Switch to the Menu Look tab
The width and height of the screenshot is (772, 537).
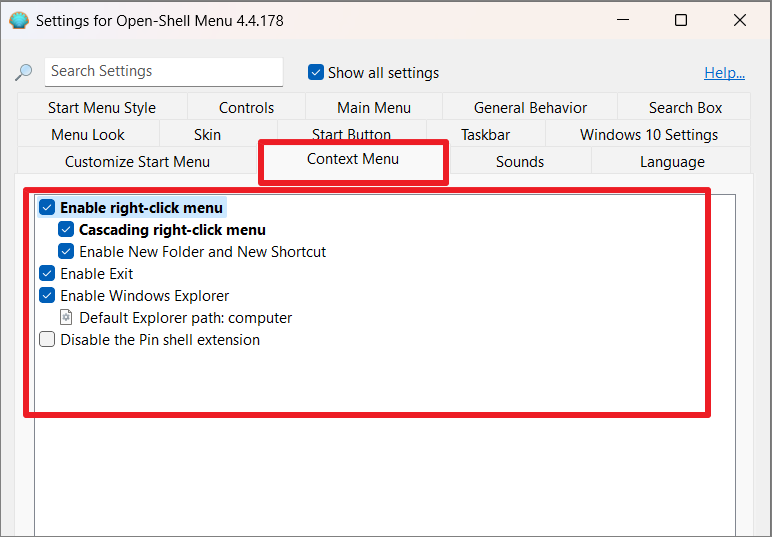click(88, 134)
